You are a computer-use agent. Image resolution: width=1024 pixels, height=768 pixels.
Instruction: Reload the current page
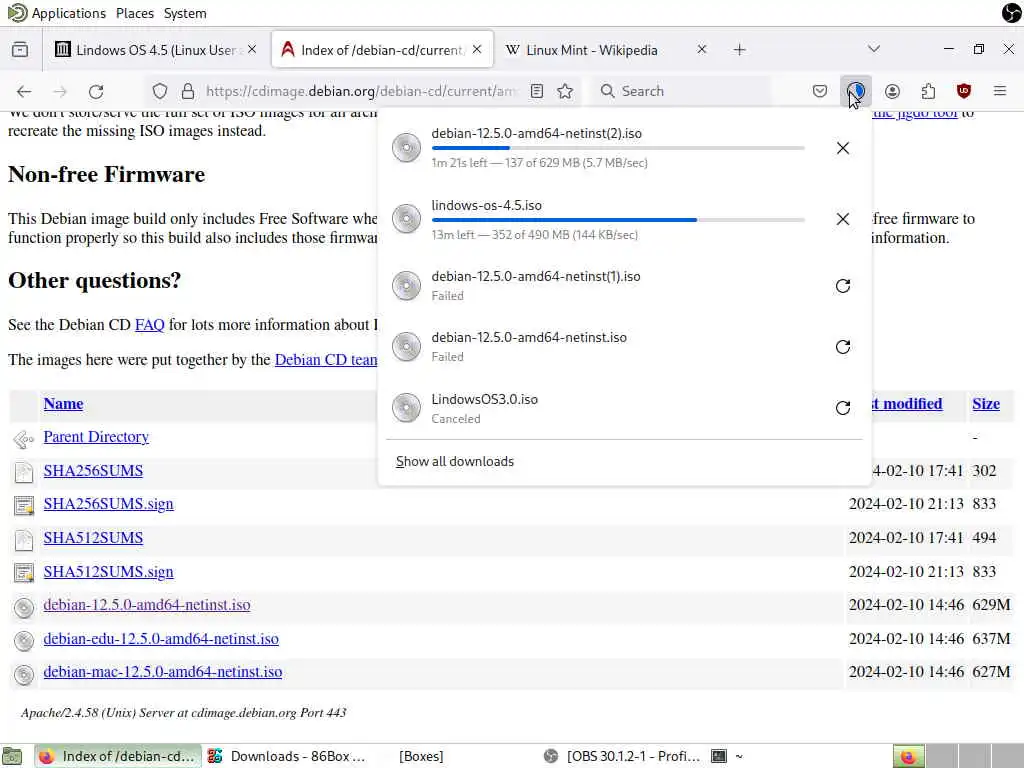tap(96, 91)
